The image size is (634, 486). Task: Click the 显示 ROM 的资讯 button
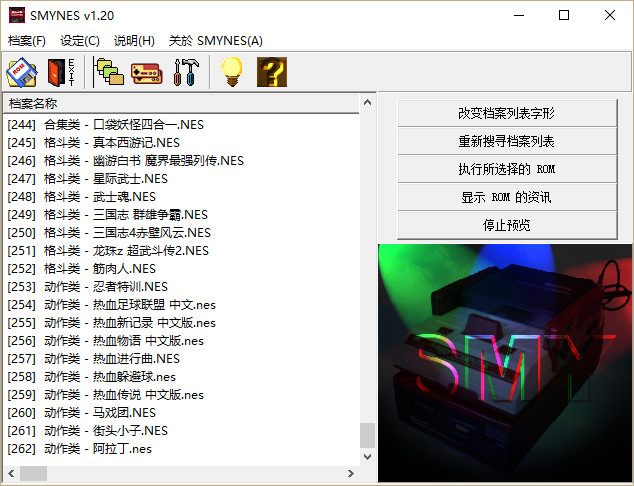pyautogui.click(x=507, y=197)
